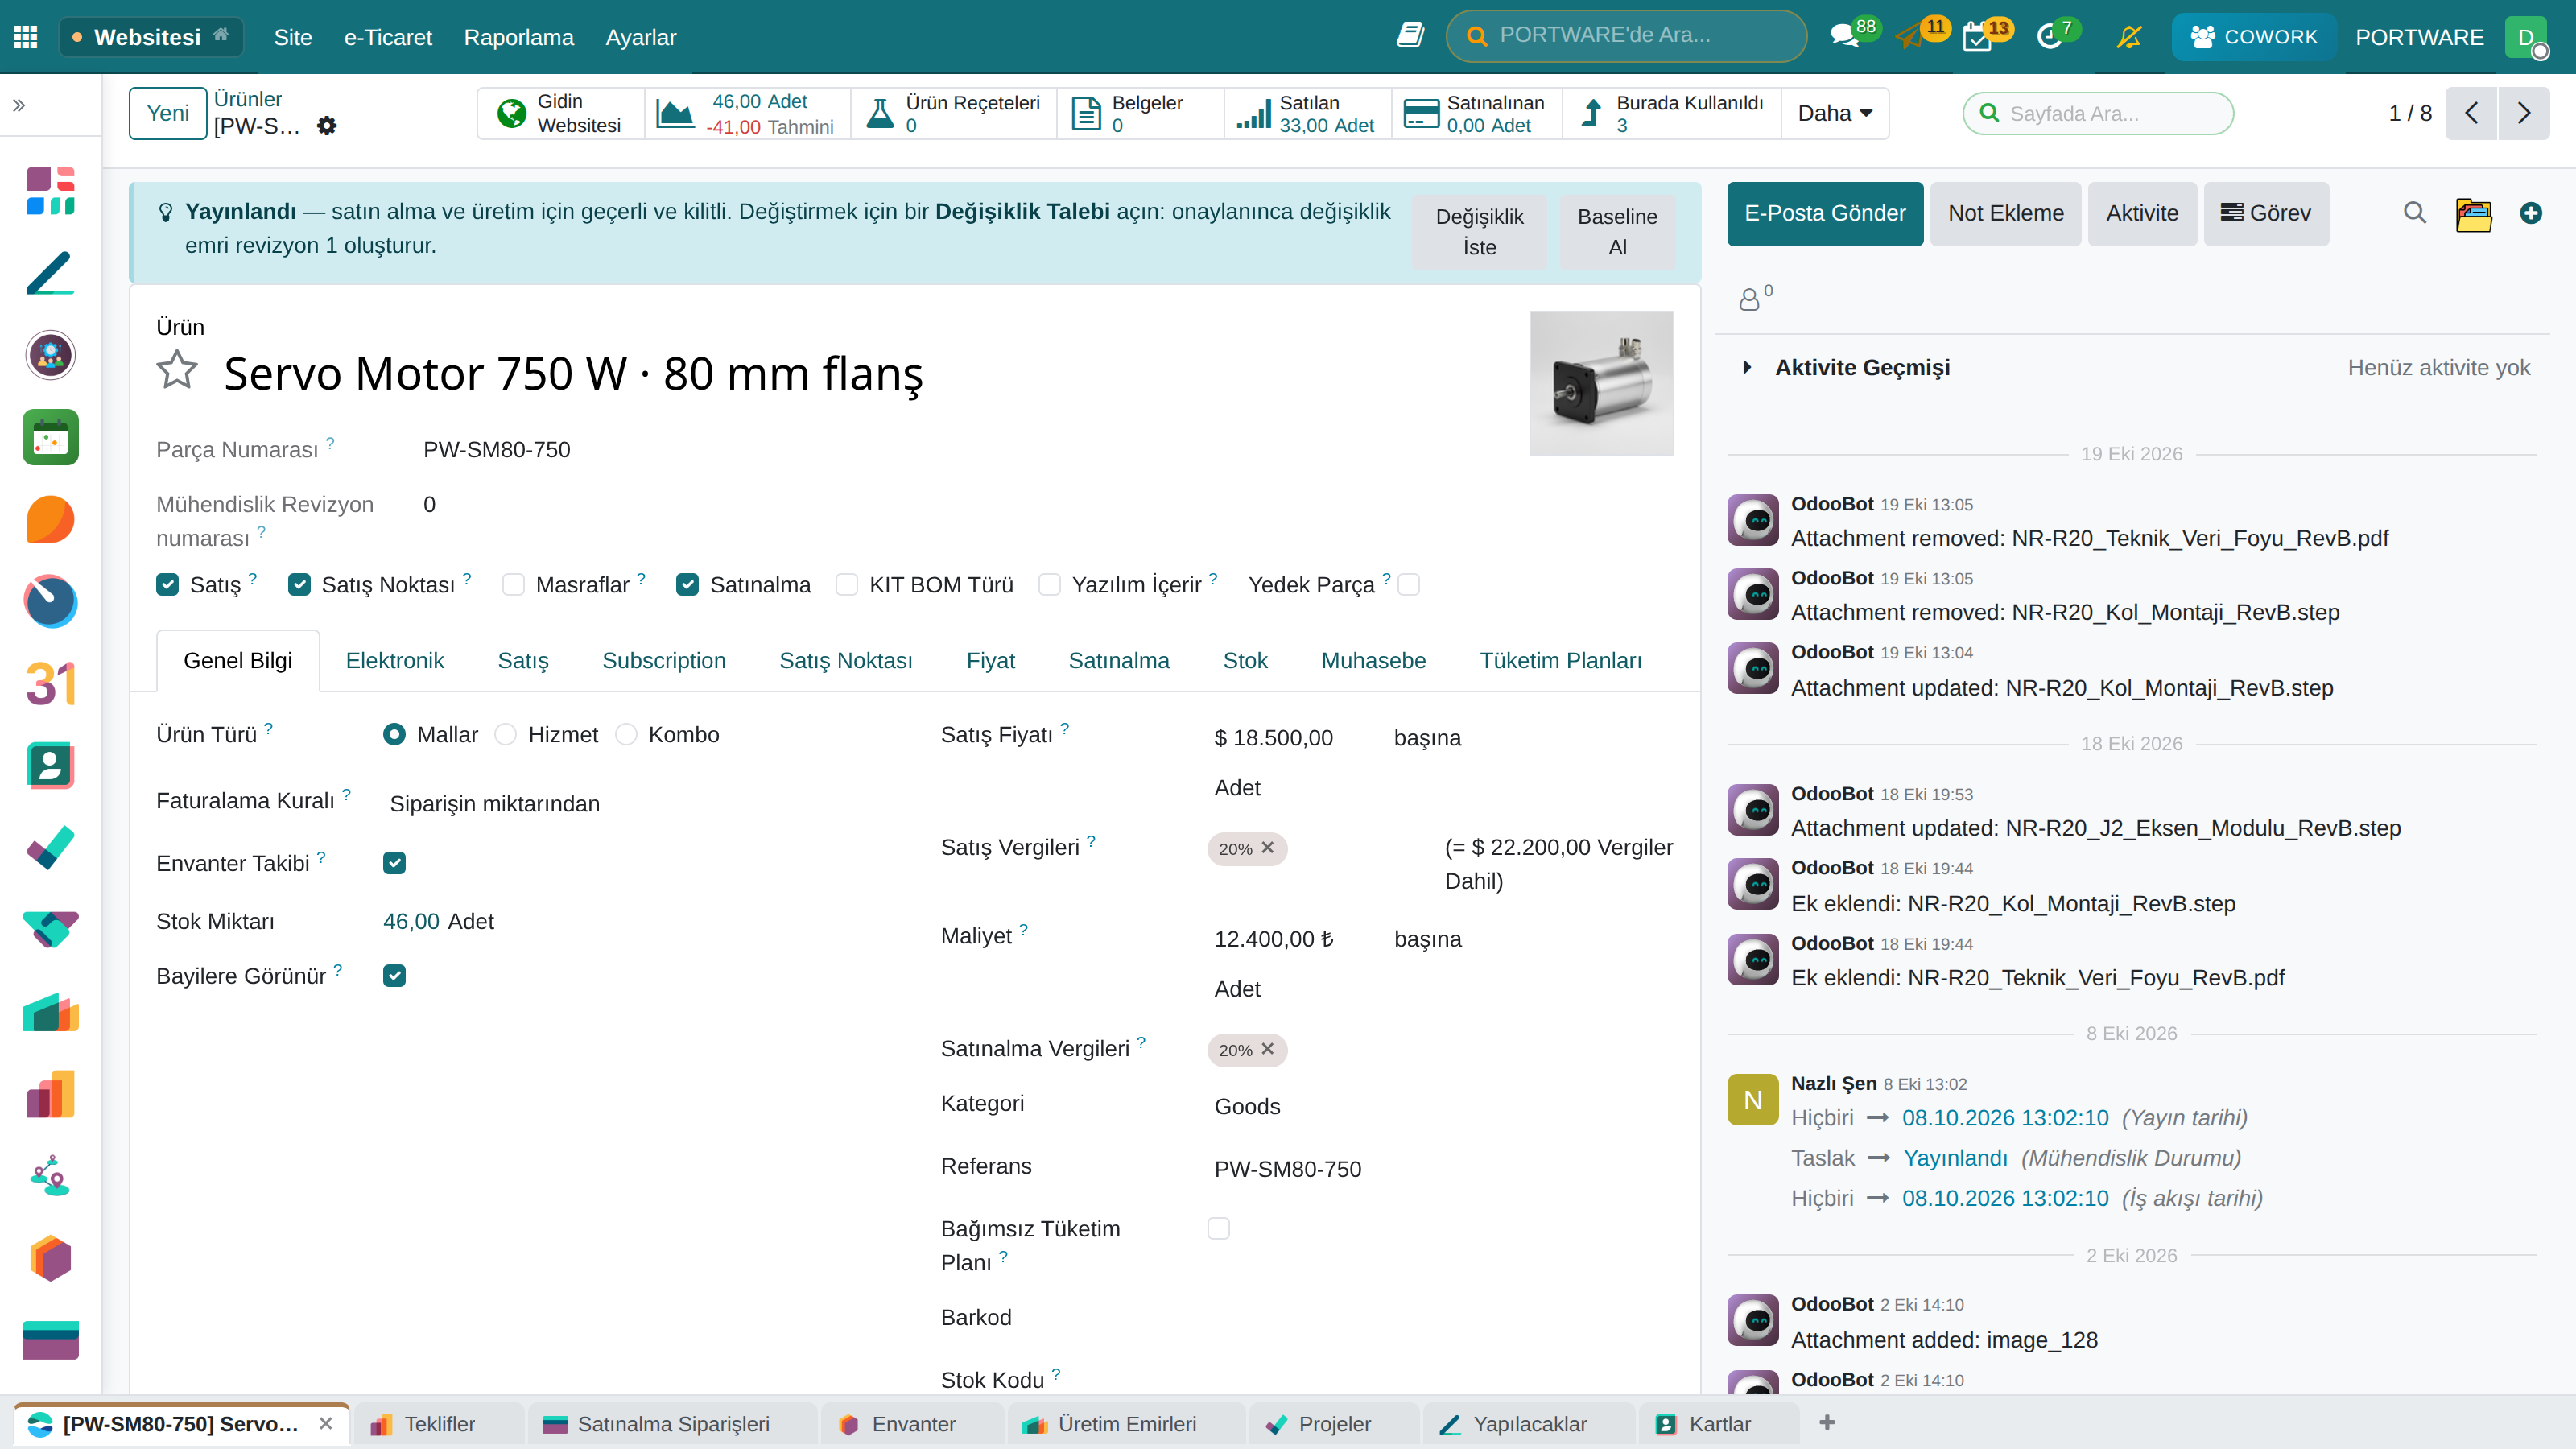Viewport: 2576px width, 1449px height.
Task: Click the timer icon with 7 badge
Action: tap(2049, 37)
